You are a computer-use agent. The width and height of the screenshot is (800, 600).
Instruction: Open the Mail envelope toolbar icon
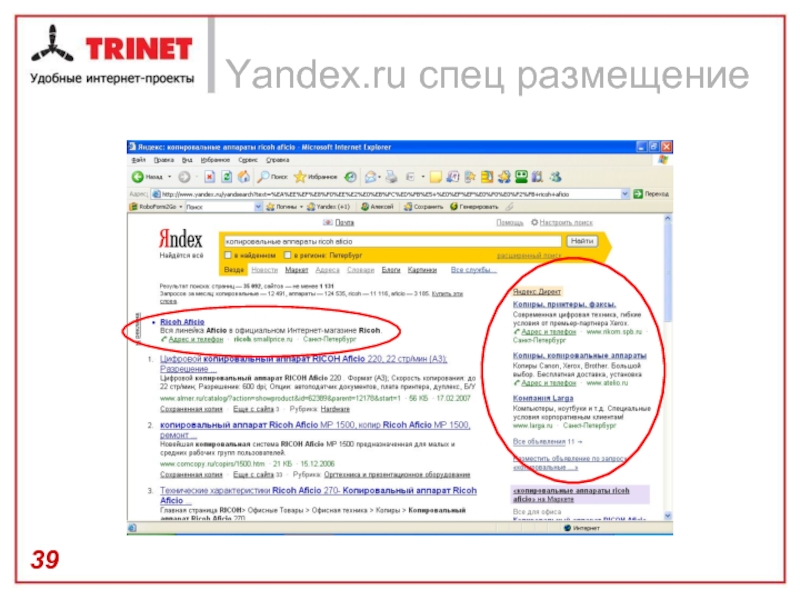pyautogui.click(x=371, y=177)
